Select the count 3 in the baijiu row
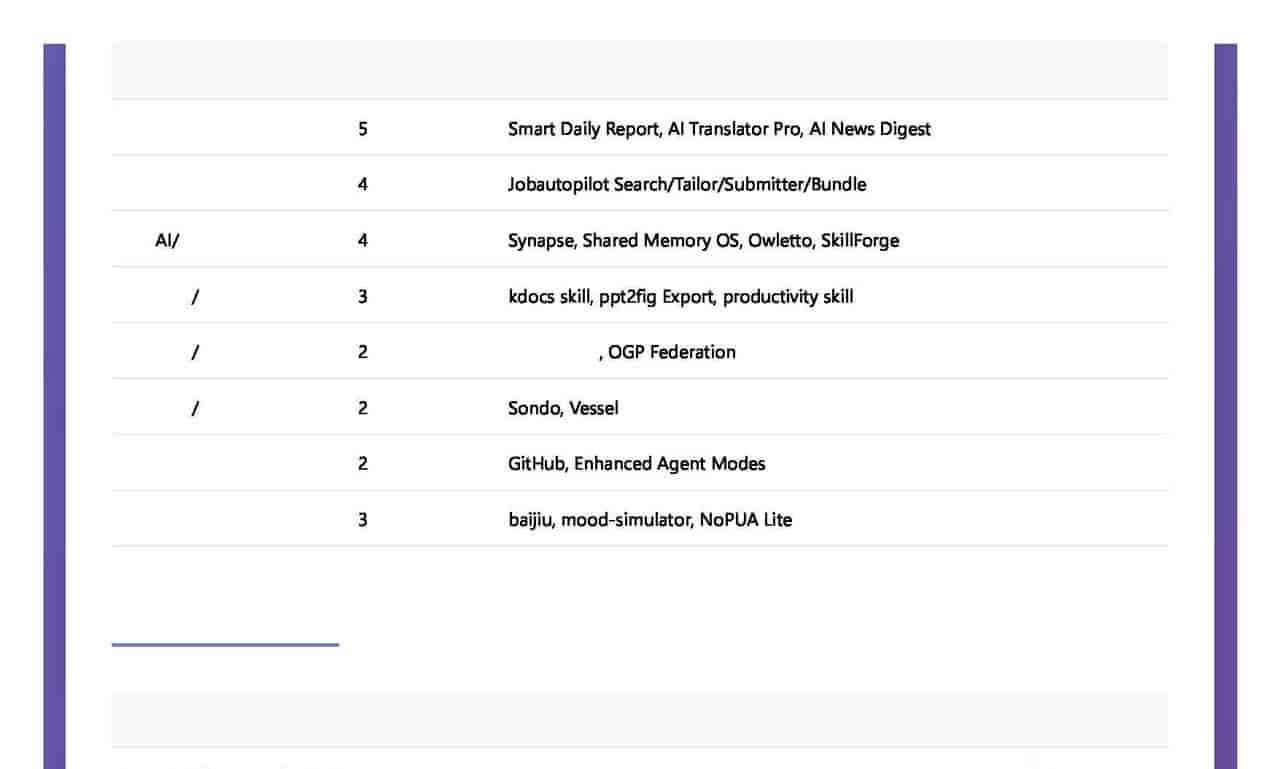The height and width of the screenshot is (769, 1280). (x=363, y=520)
